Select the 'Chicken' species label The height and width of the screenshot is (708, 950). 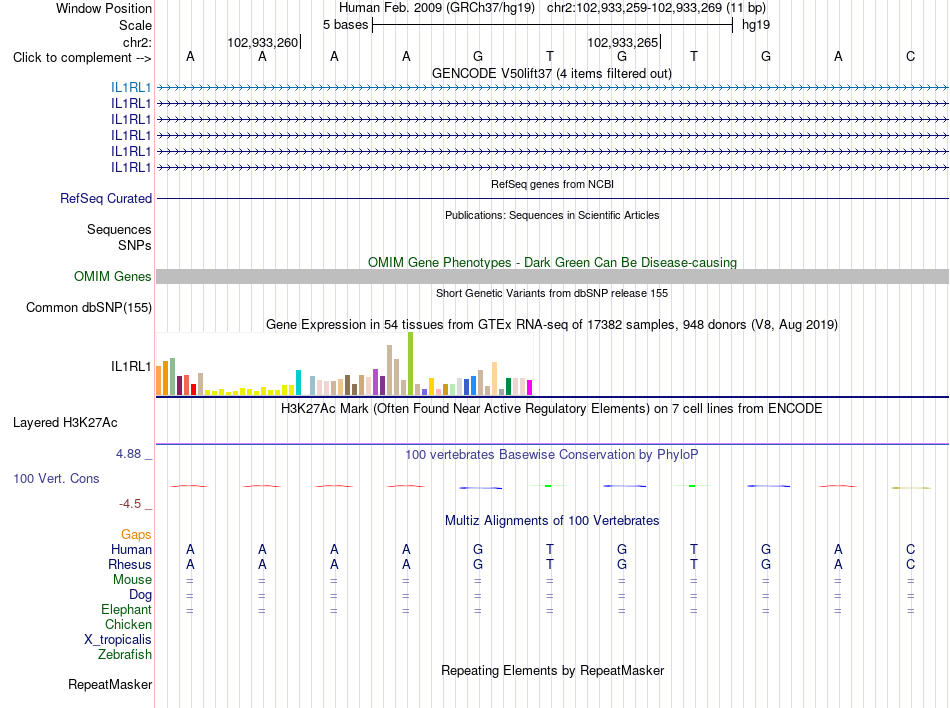128,624
